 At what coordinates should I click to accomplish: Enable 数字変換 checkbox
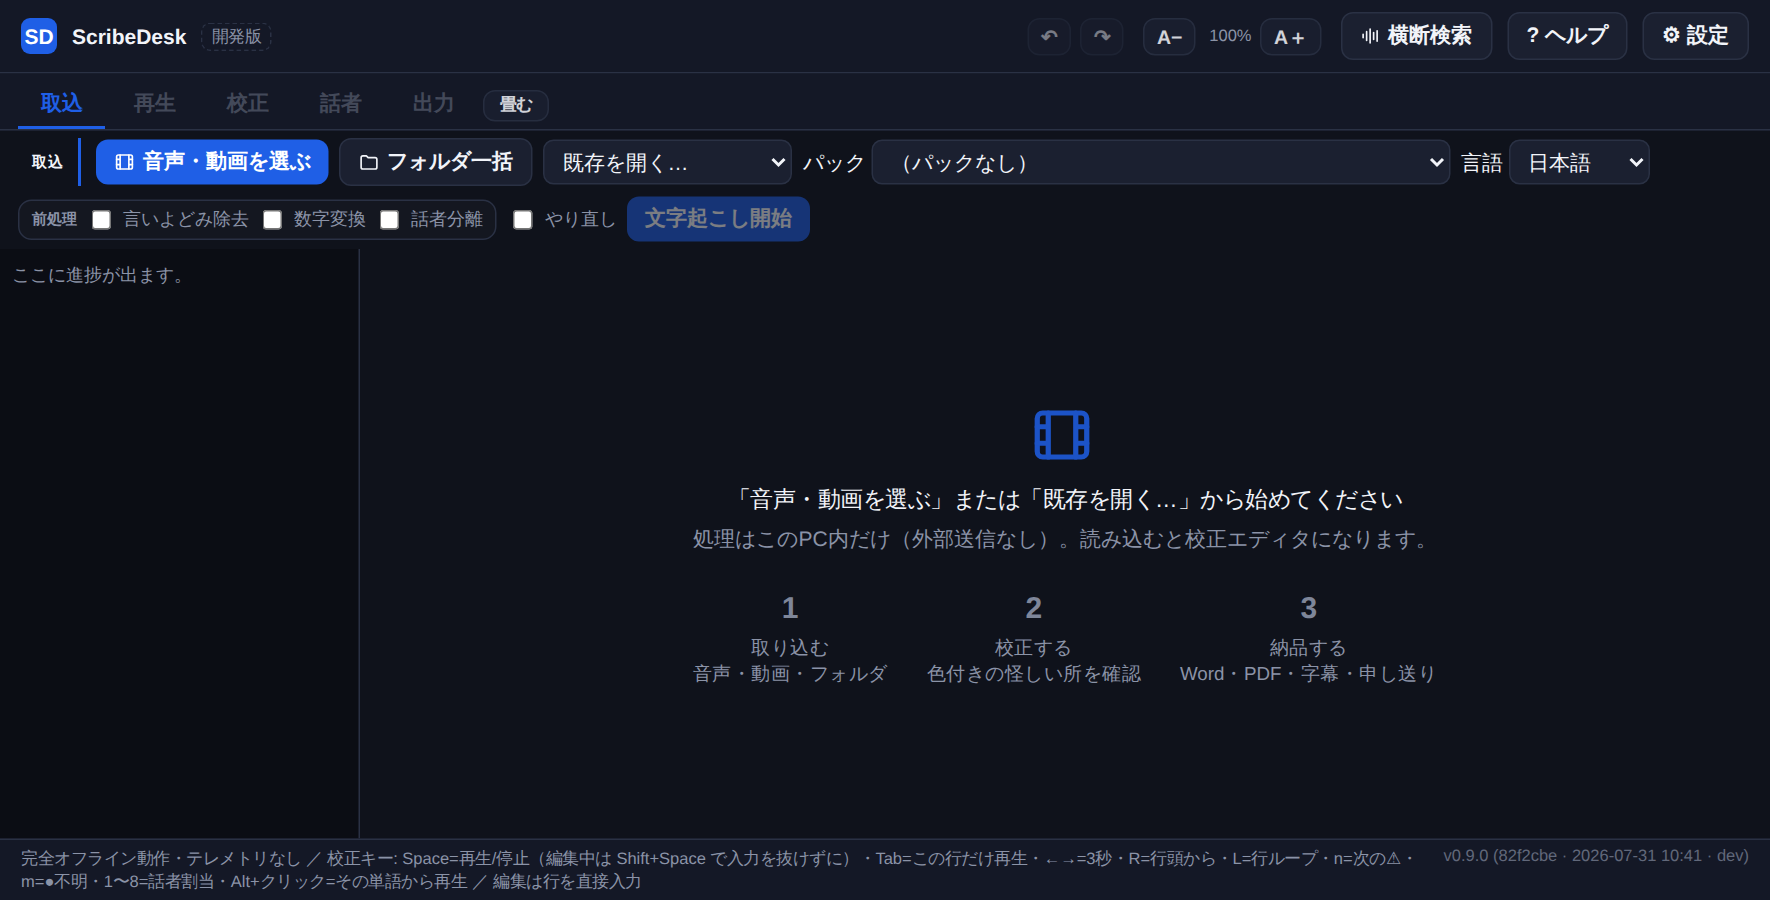273,220
